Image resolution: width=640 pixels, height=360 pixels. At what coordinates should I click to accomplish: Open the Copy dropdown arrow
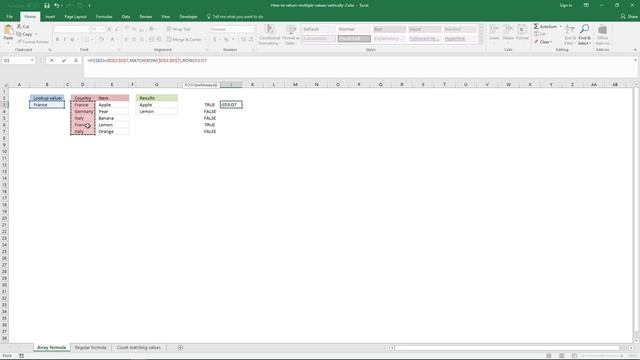coord(36,34)
